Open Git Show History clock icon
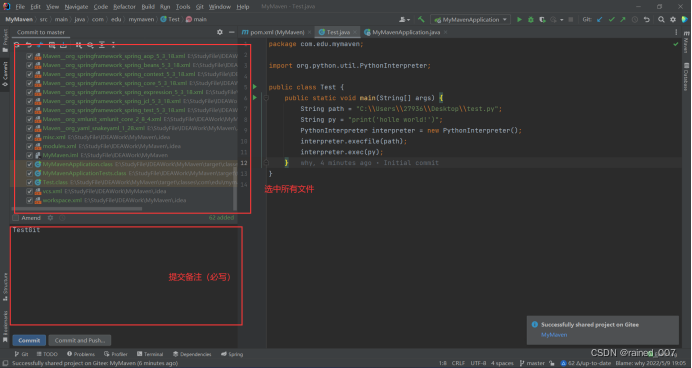Image resolution: width=692 pixels, height=368 pixels. (x=635, y=19)
